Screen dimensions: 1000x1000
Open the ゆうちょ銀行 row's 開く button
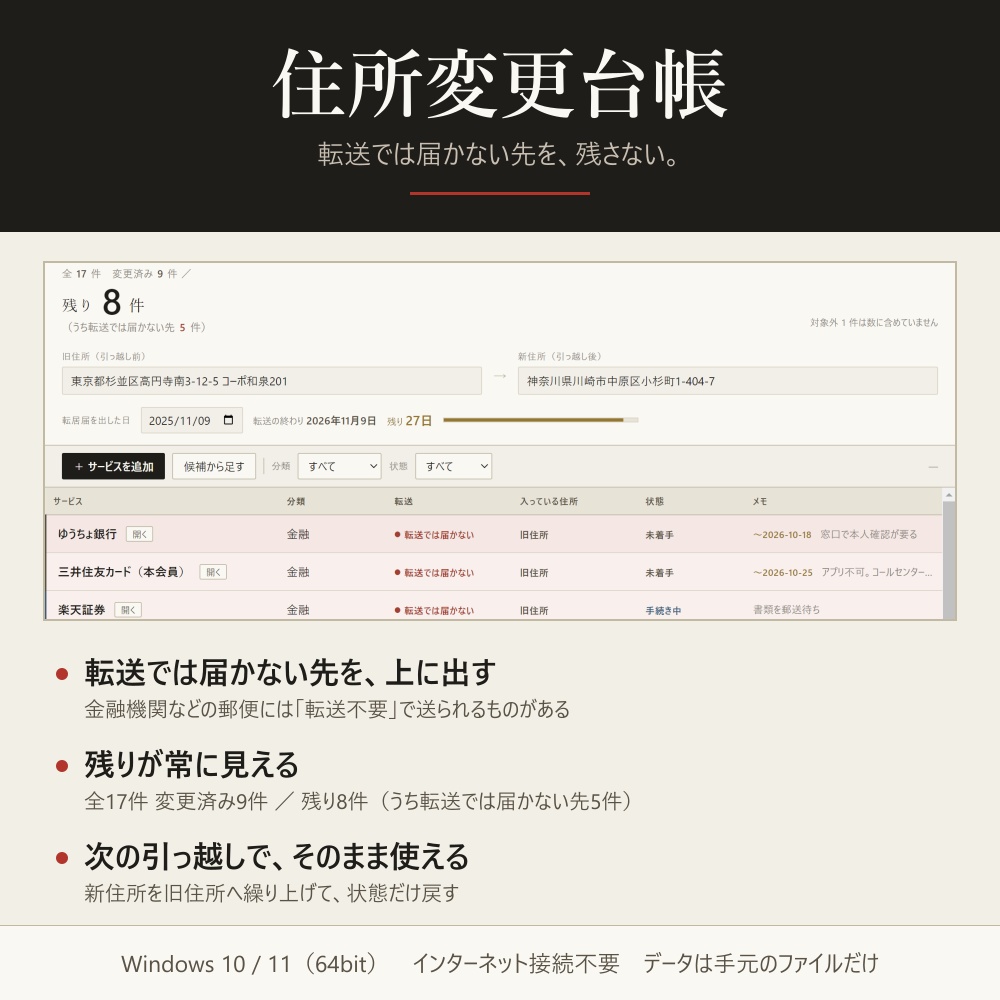(140, 534)
